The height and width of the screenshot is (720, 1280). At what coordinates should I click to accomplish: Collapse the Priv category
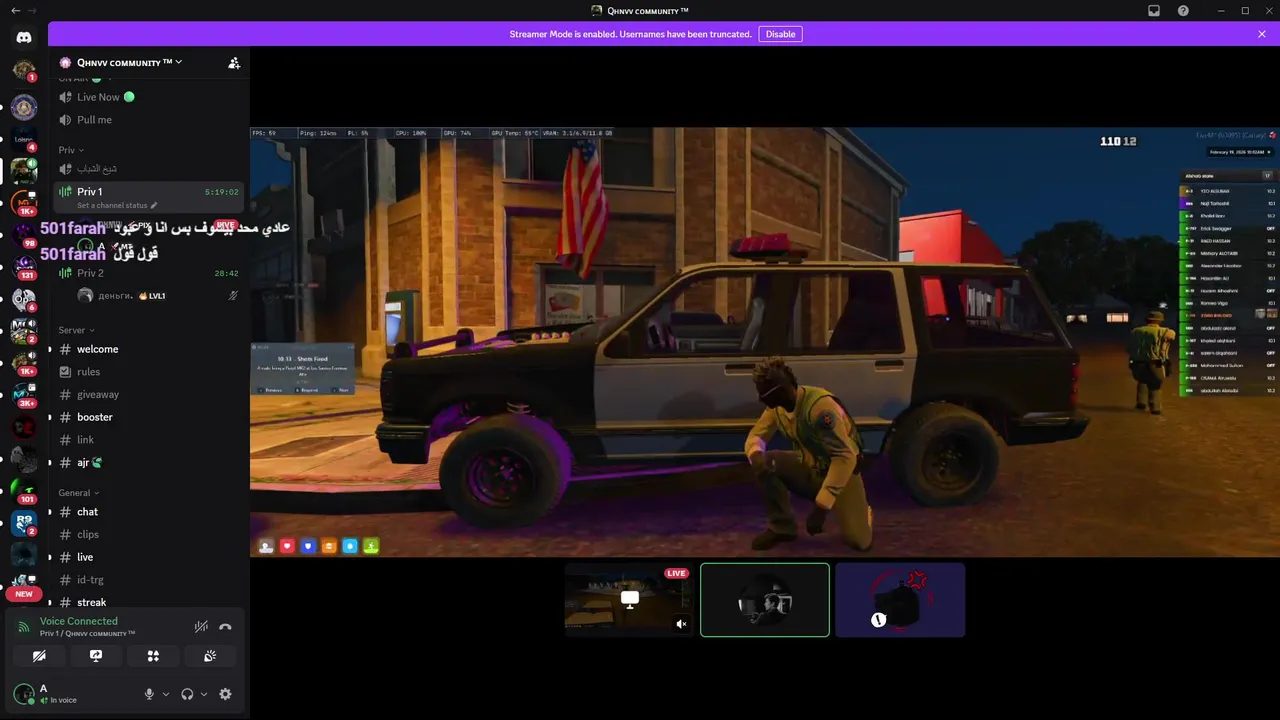71,150
